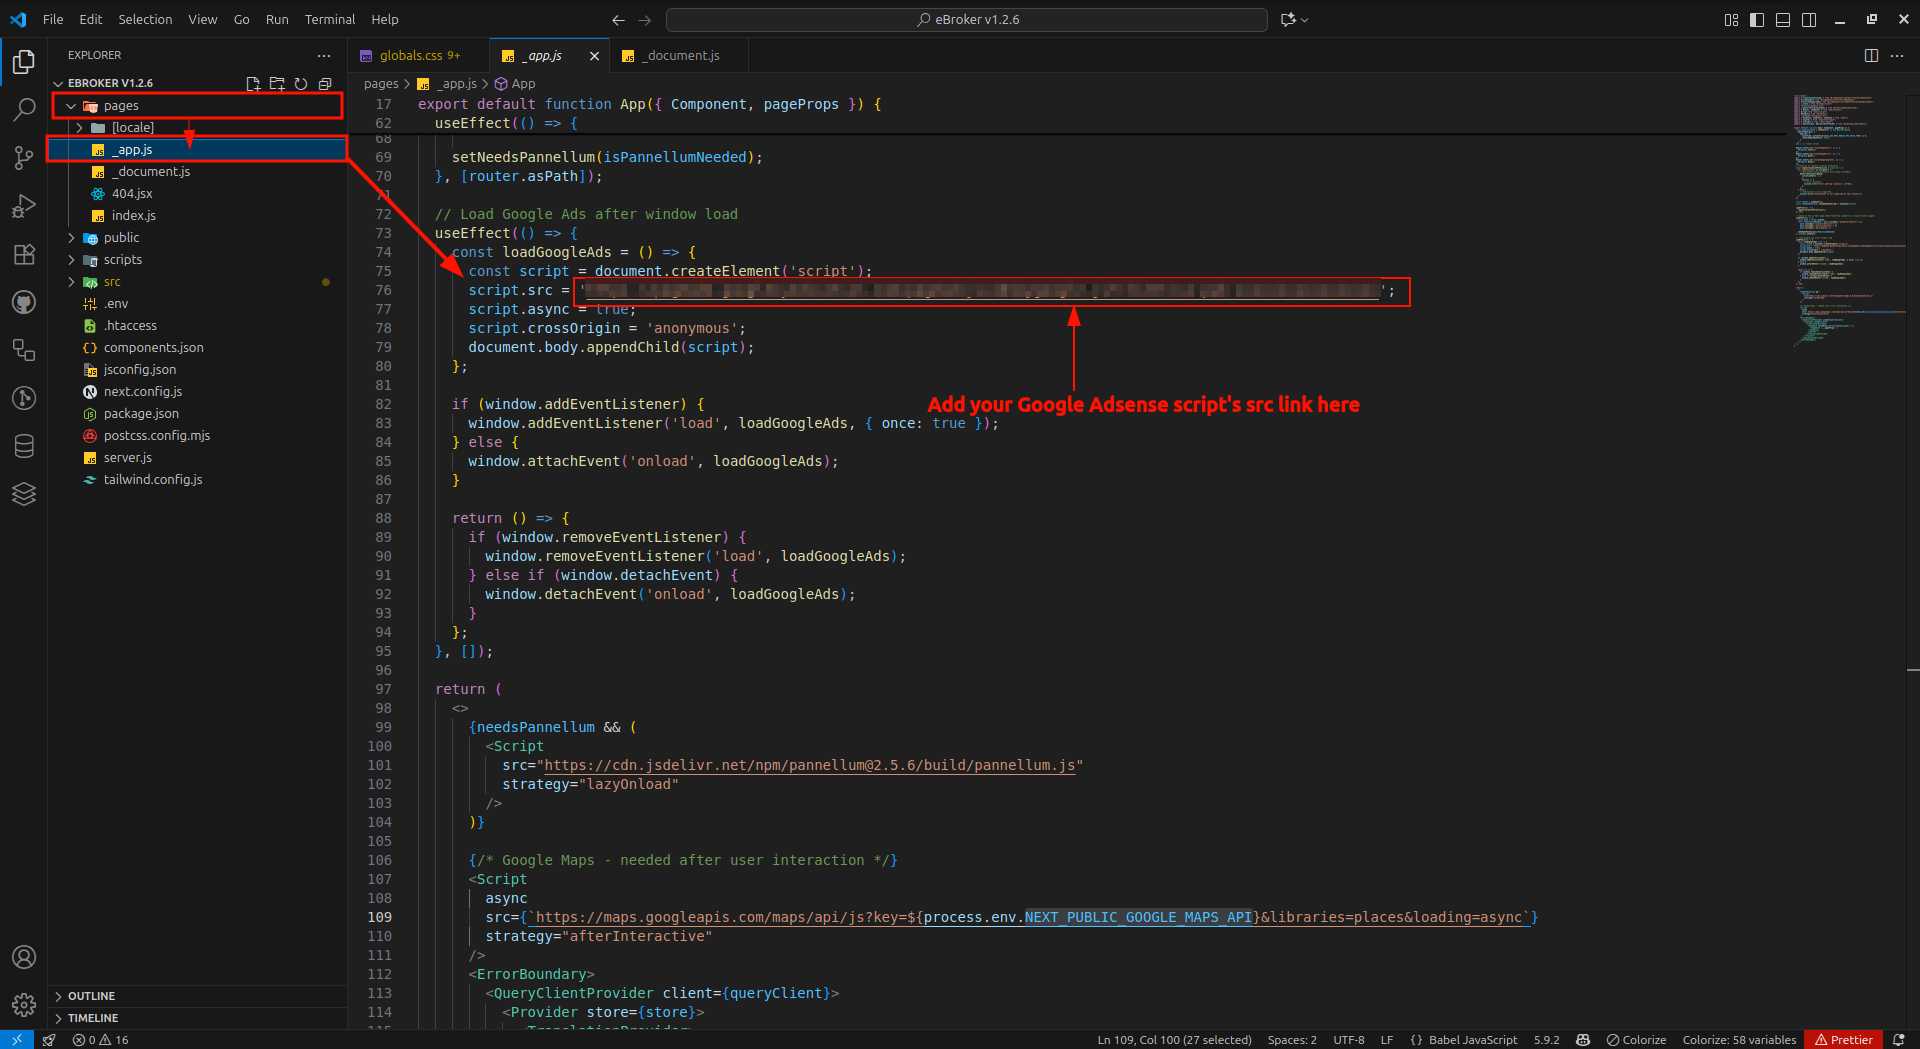Image resolution: width=1920 pixels, height=1049 pixels.
Task: Open the Source Control view
Action: click(24, 158)
